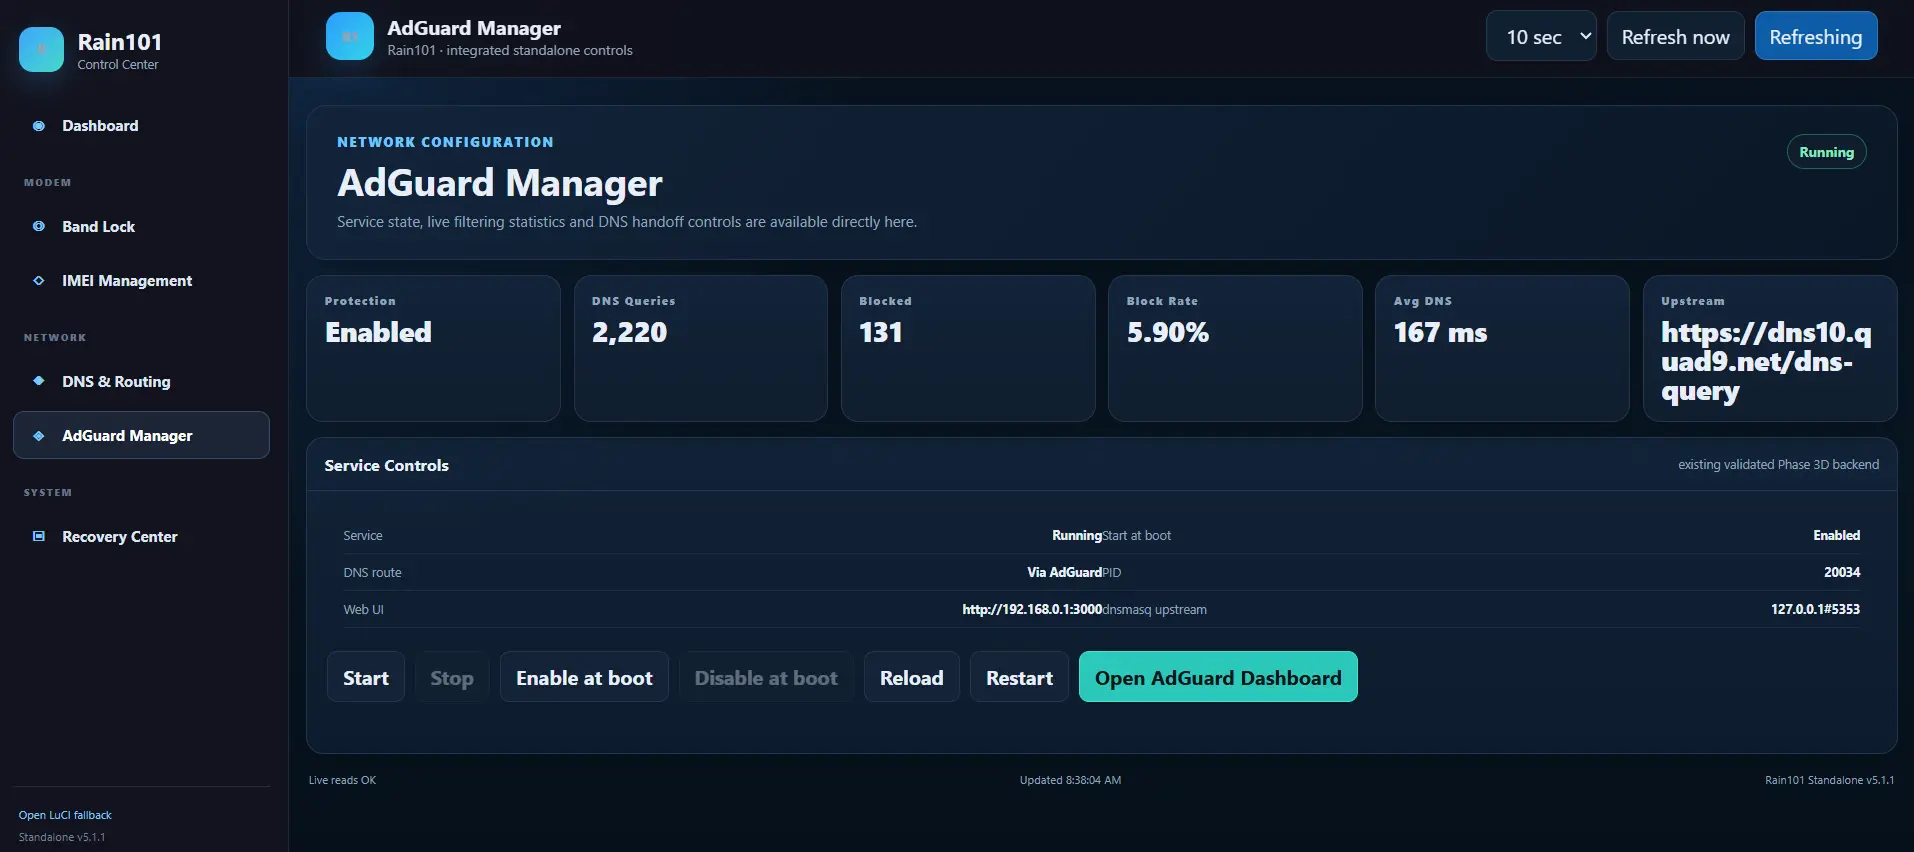Image resolution: width=1914 pixels, height=852 pixels.
Task: Restart the AdGuard service
Action: click(1019, 677)
